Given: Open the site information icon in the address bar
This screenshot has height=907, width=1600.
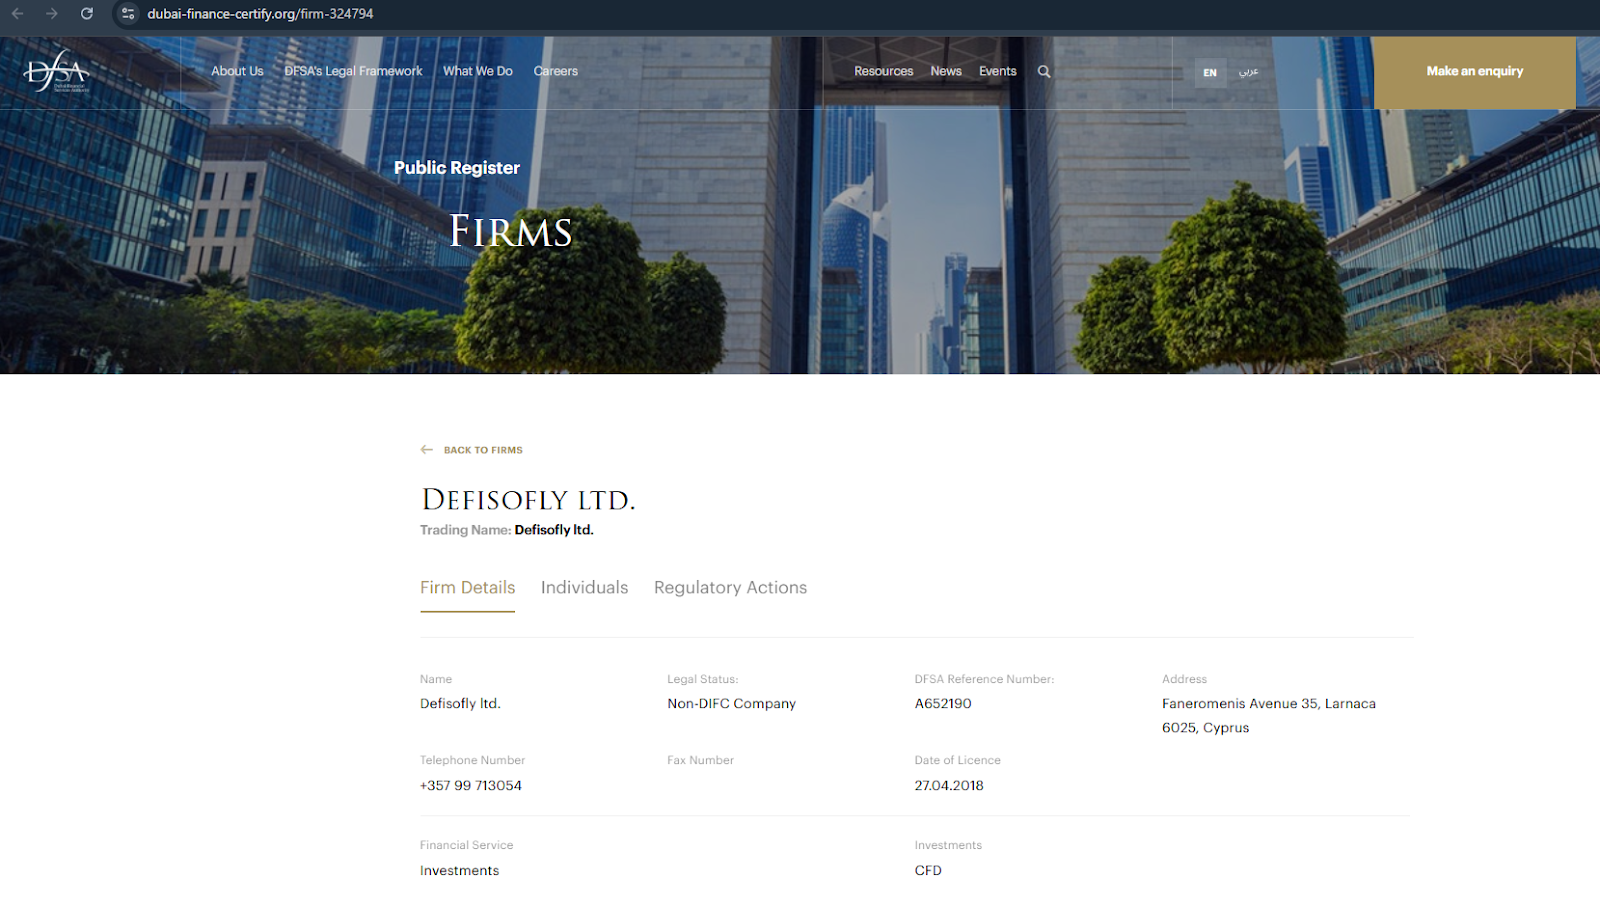Looking at the screenshot, I should coord(128,14).
